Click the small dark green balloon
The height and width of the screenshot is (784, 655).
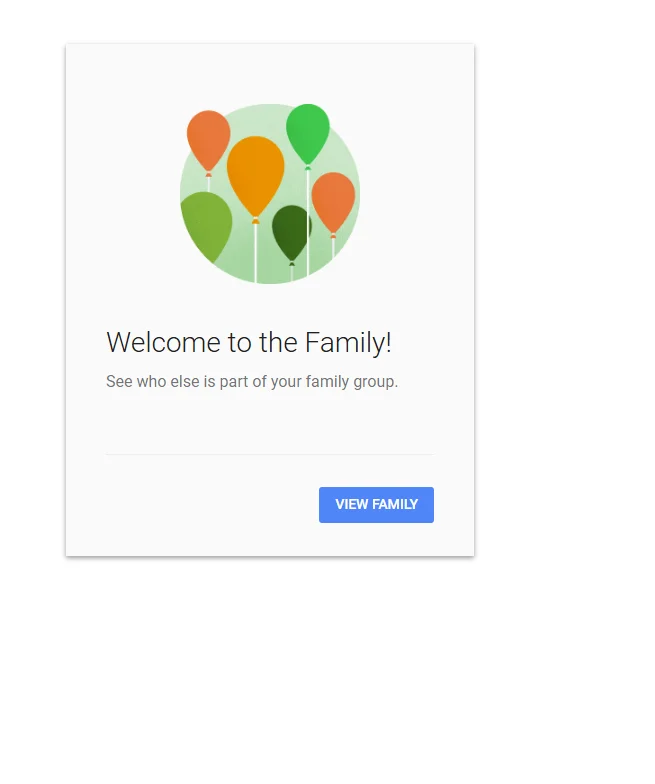coord(291,232)
